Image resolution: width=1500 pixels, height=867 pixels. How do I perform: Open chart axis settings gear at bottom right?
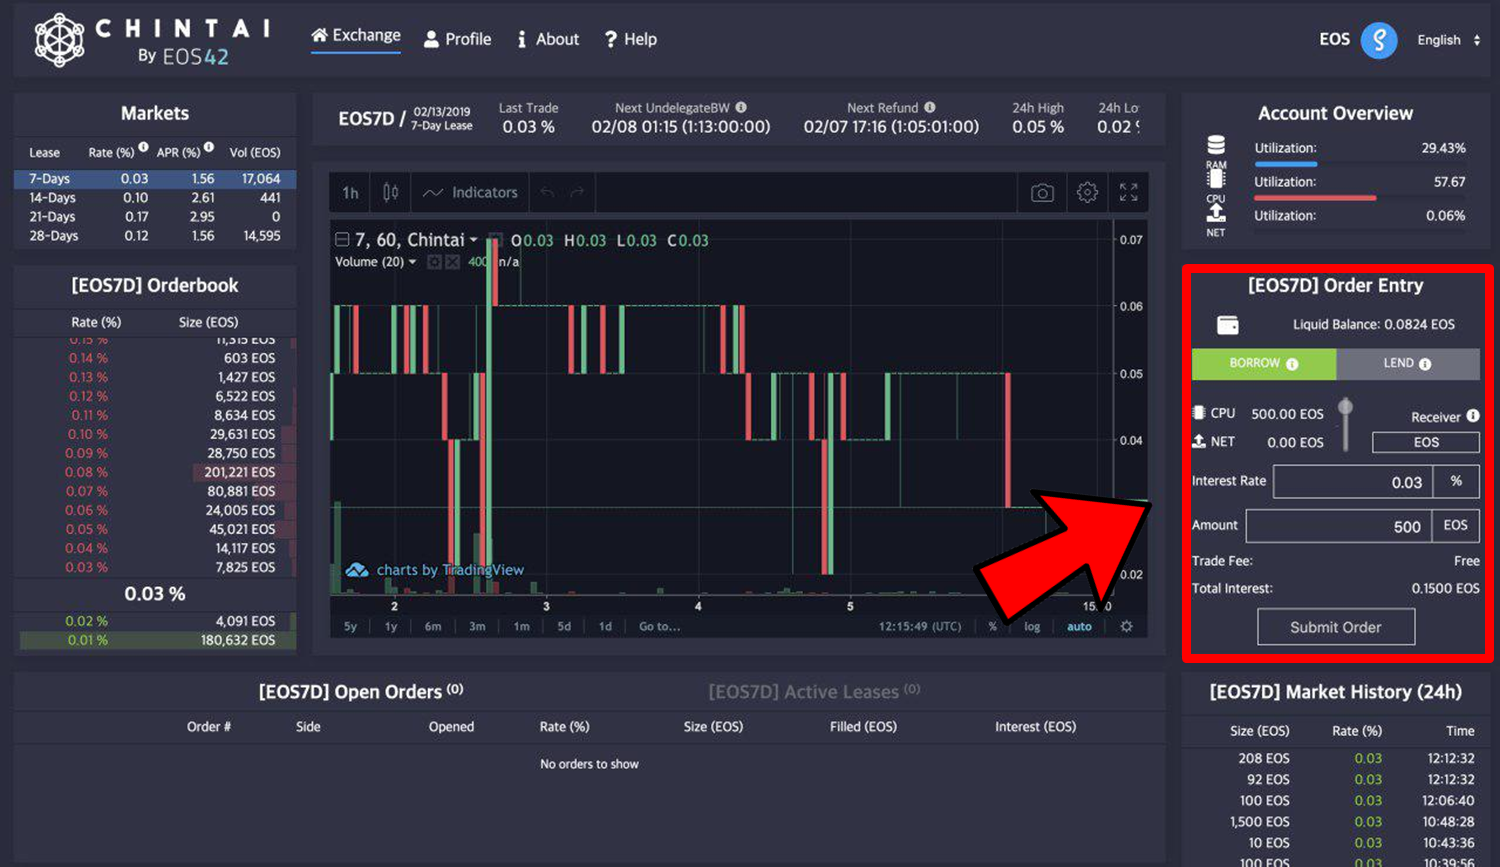[1126, 626]
